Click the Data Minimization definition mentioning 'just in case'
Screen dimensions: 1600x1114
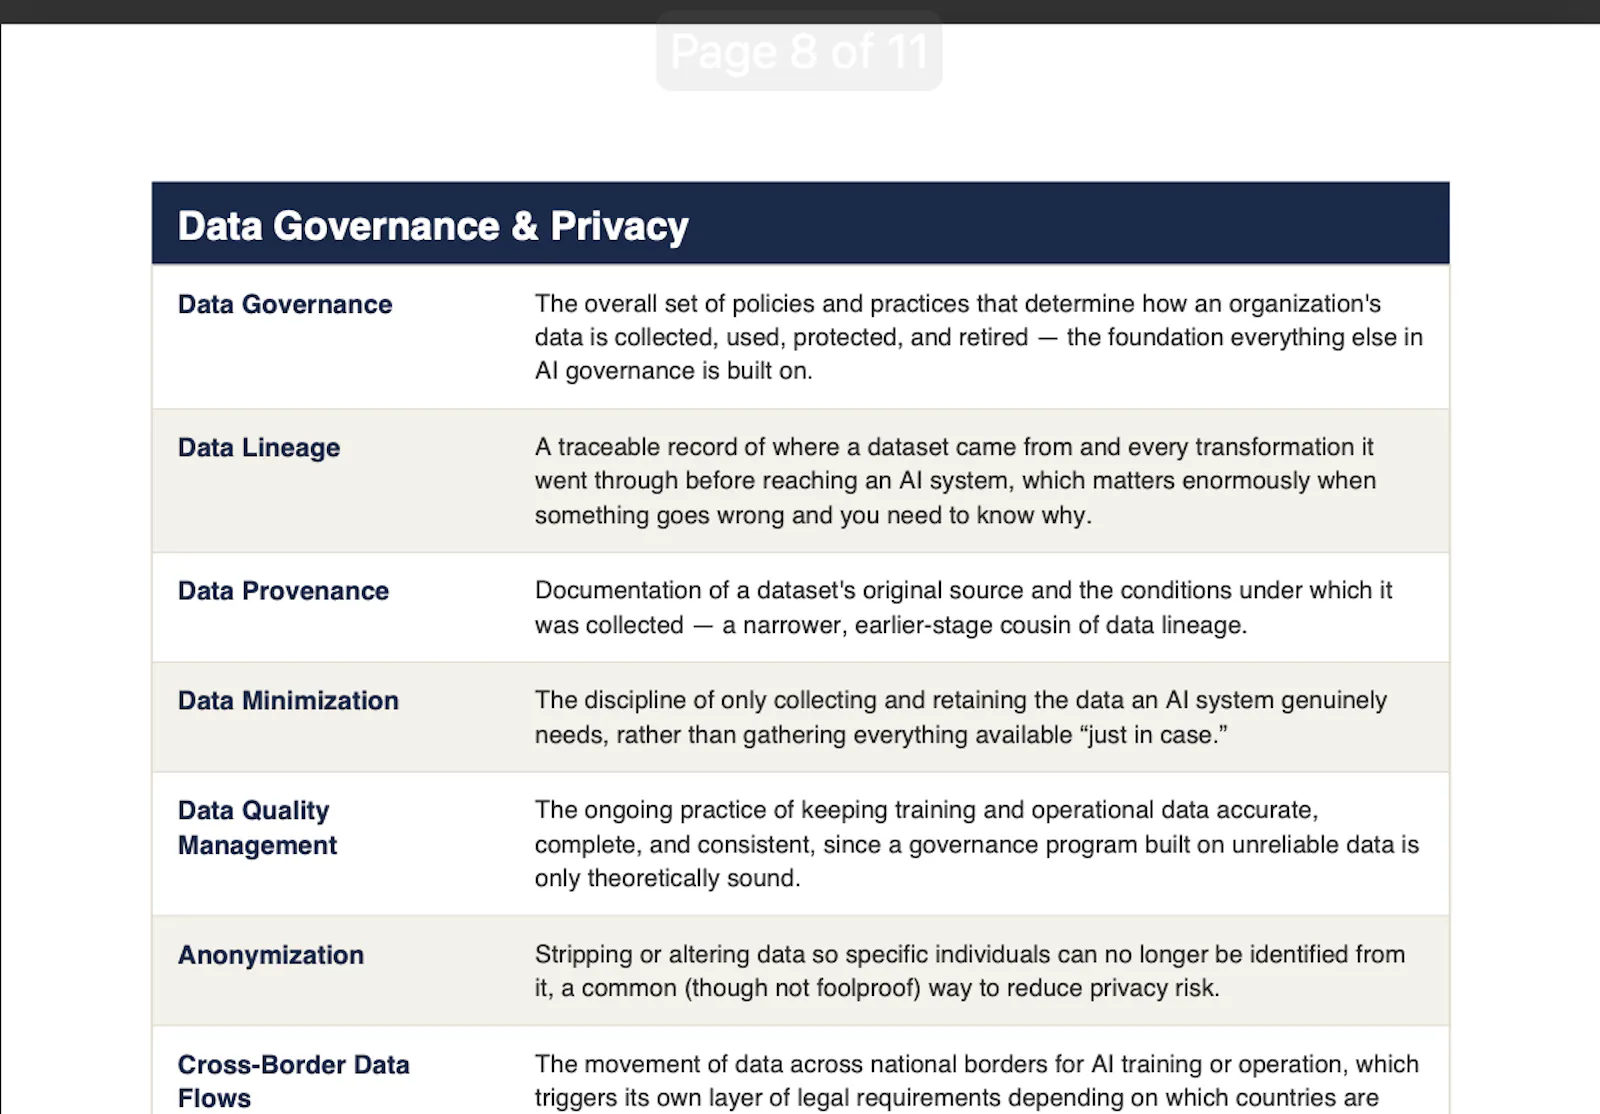(960, 717)
